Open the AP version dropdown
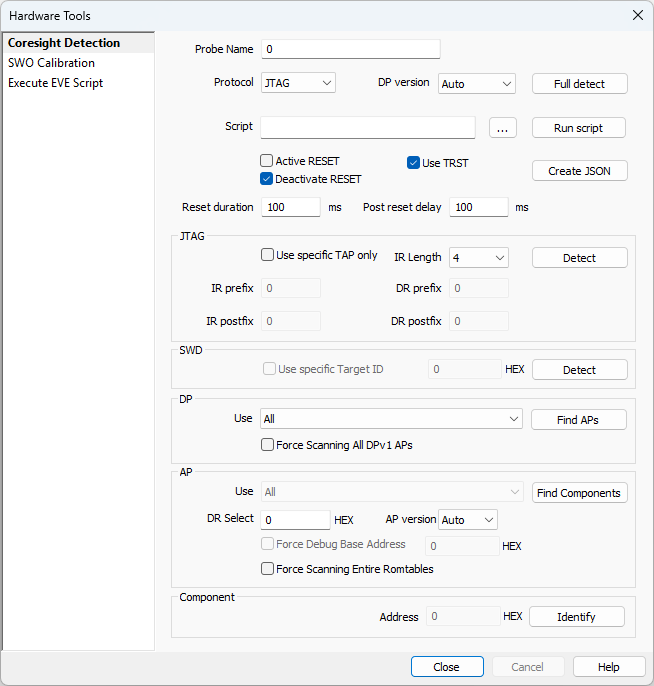The width and height of the screenshot is (654, 686). [467, 520]
